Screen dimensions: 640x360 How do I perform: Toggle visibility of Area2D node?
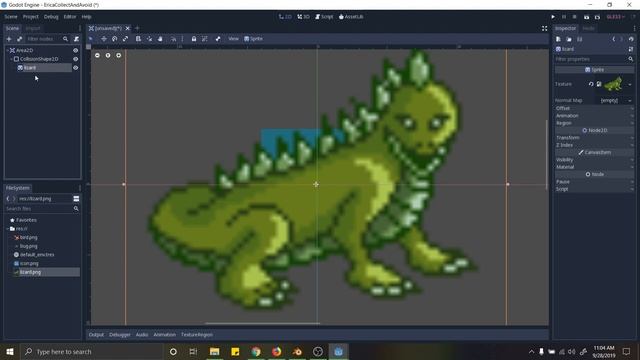tap(76, 50)
